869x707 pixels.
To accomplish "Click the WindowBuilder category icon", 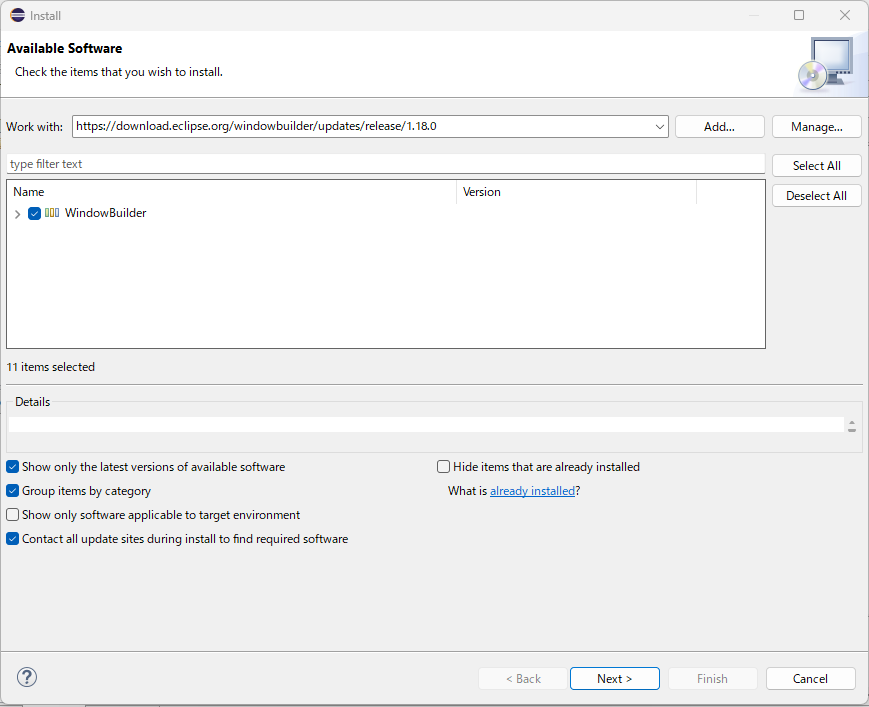I will coord(52,213).
